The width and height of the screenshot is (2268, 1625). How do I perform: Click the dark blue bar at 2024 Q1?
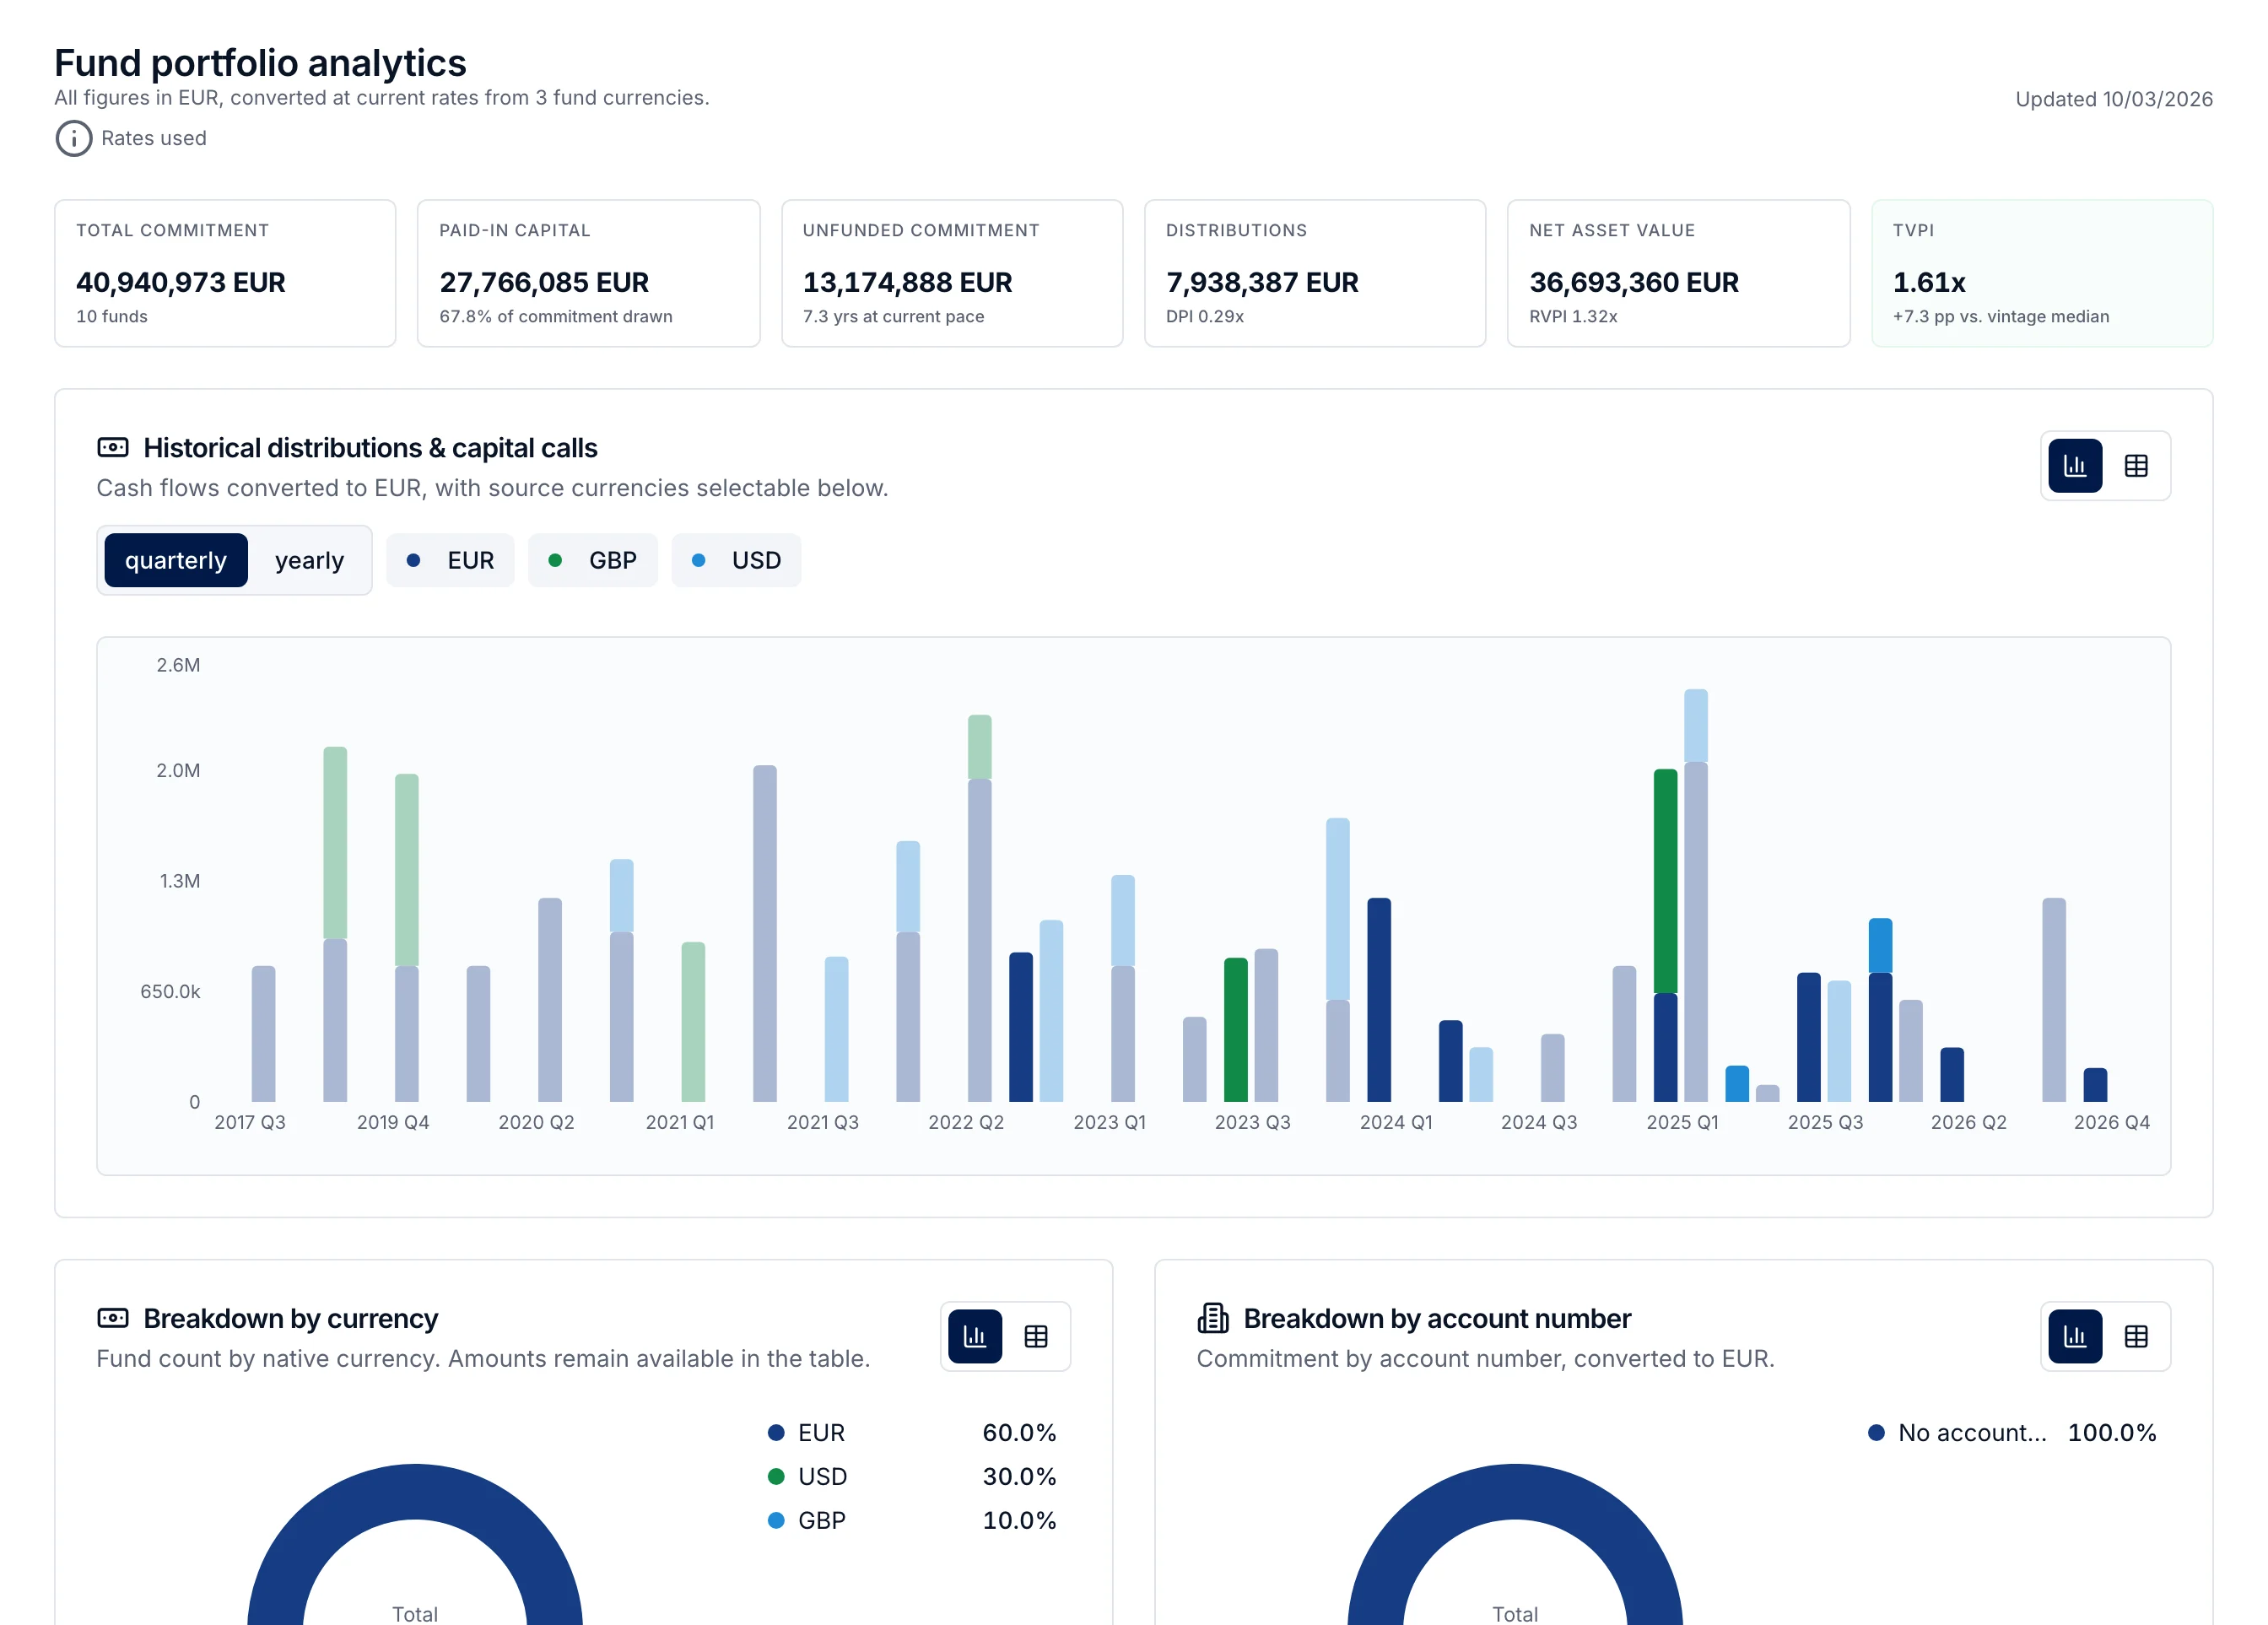click(1378, 1000)
